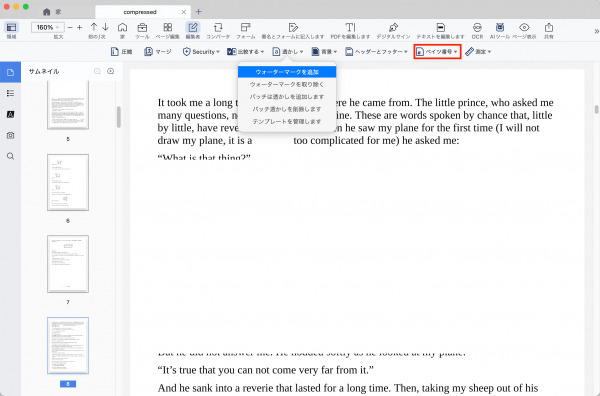Select the highlighted editor (編集者) pencil icon
This screenshot has height=396, width=600.
tap(193, 28)
